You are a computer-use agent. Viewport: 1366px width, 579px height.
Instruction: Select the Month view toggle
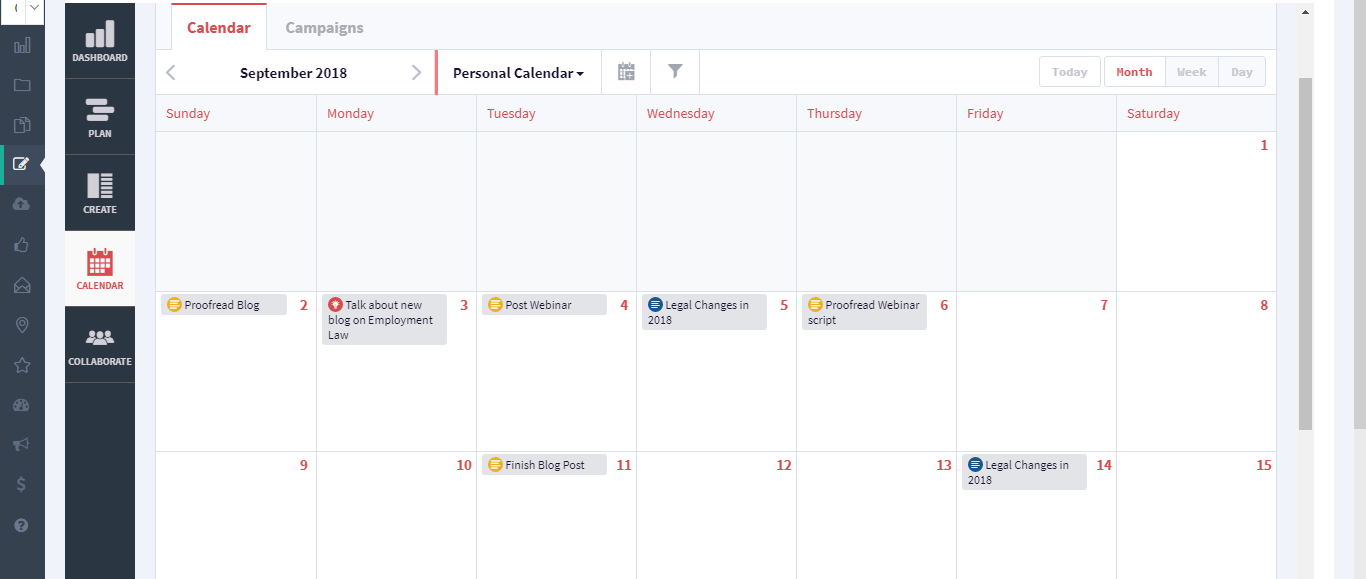[x=1134, y=72]
